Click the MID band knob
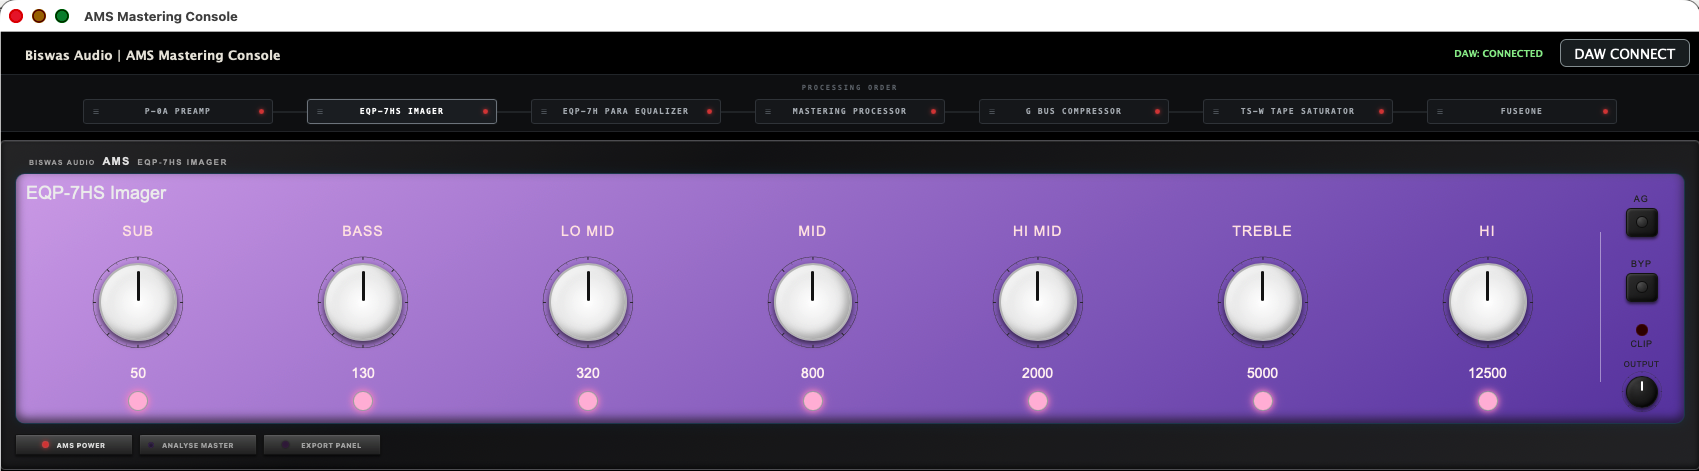Screen dimensions: 1699x471 [812, 301]
